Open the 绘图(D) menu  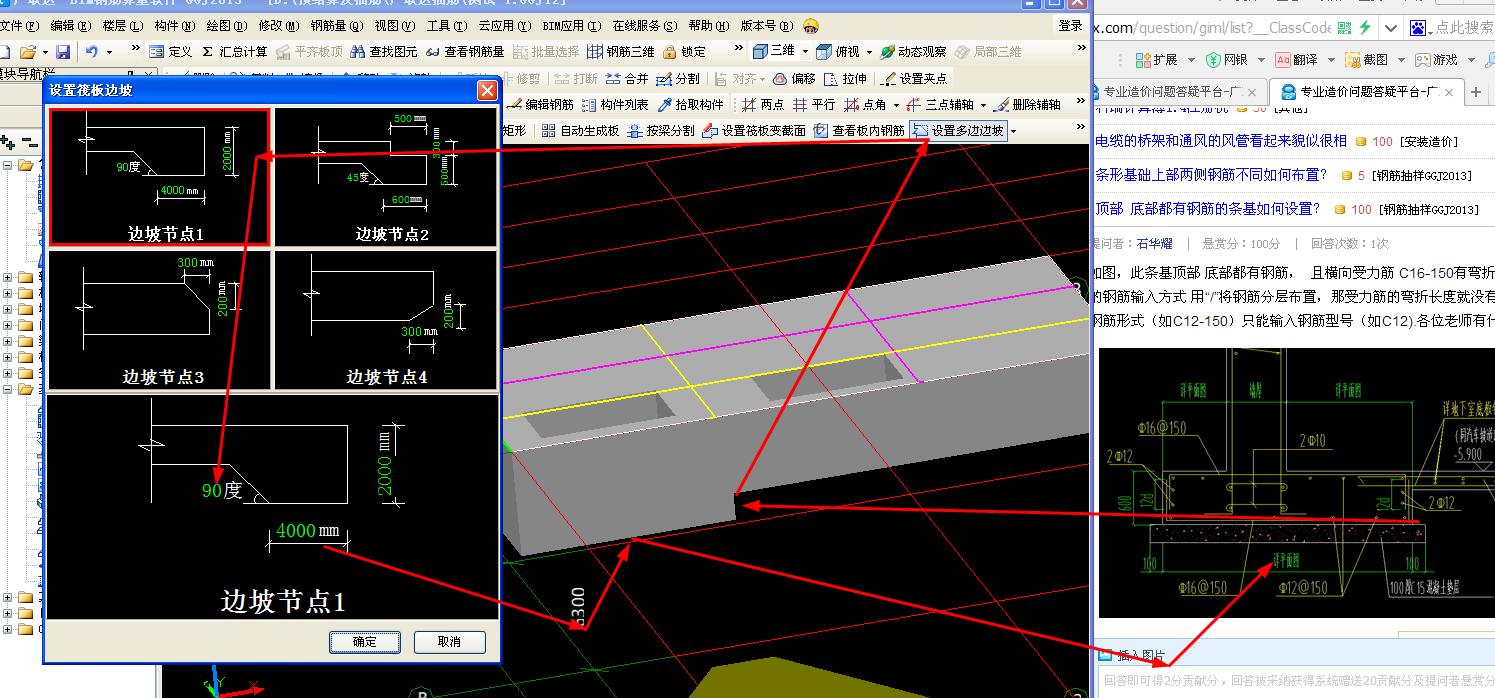click(x=226, y=26)
